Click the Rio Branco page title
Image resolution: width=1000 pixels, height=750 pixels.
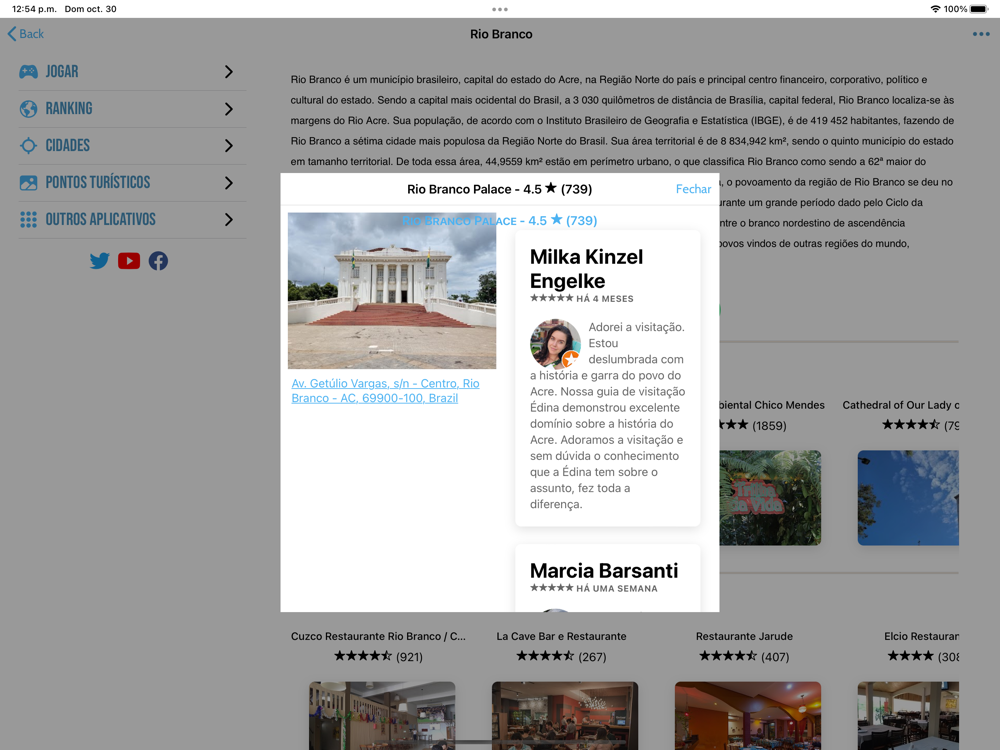[501, 34]
